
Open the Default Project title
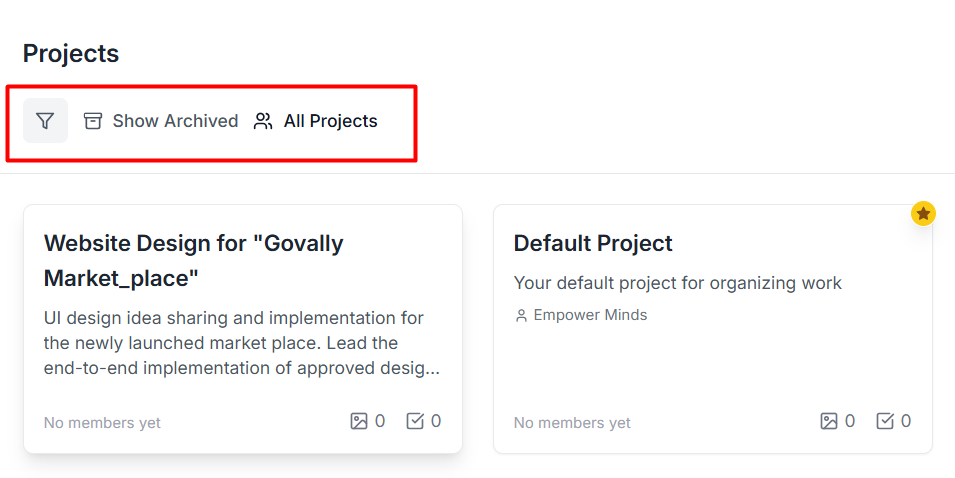(x=593, y=243)
